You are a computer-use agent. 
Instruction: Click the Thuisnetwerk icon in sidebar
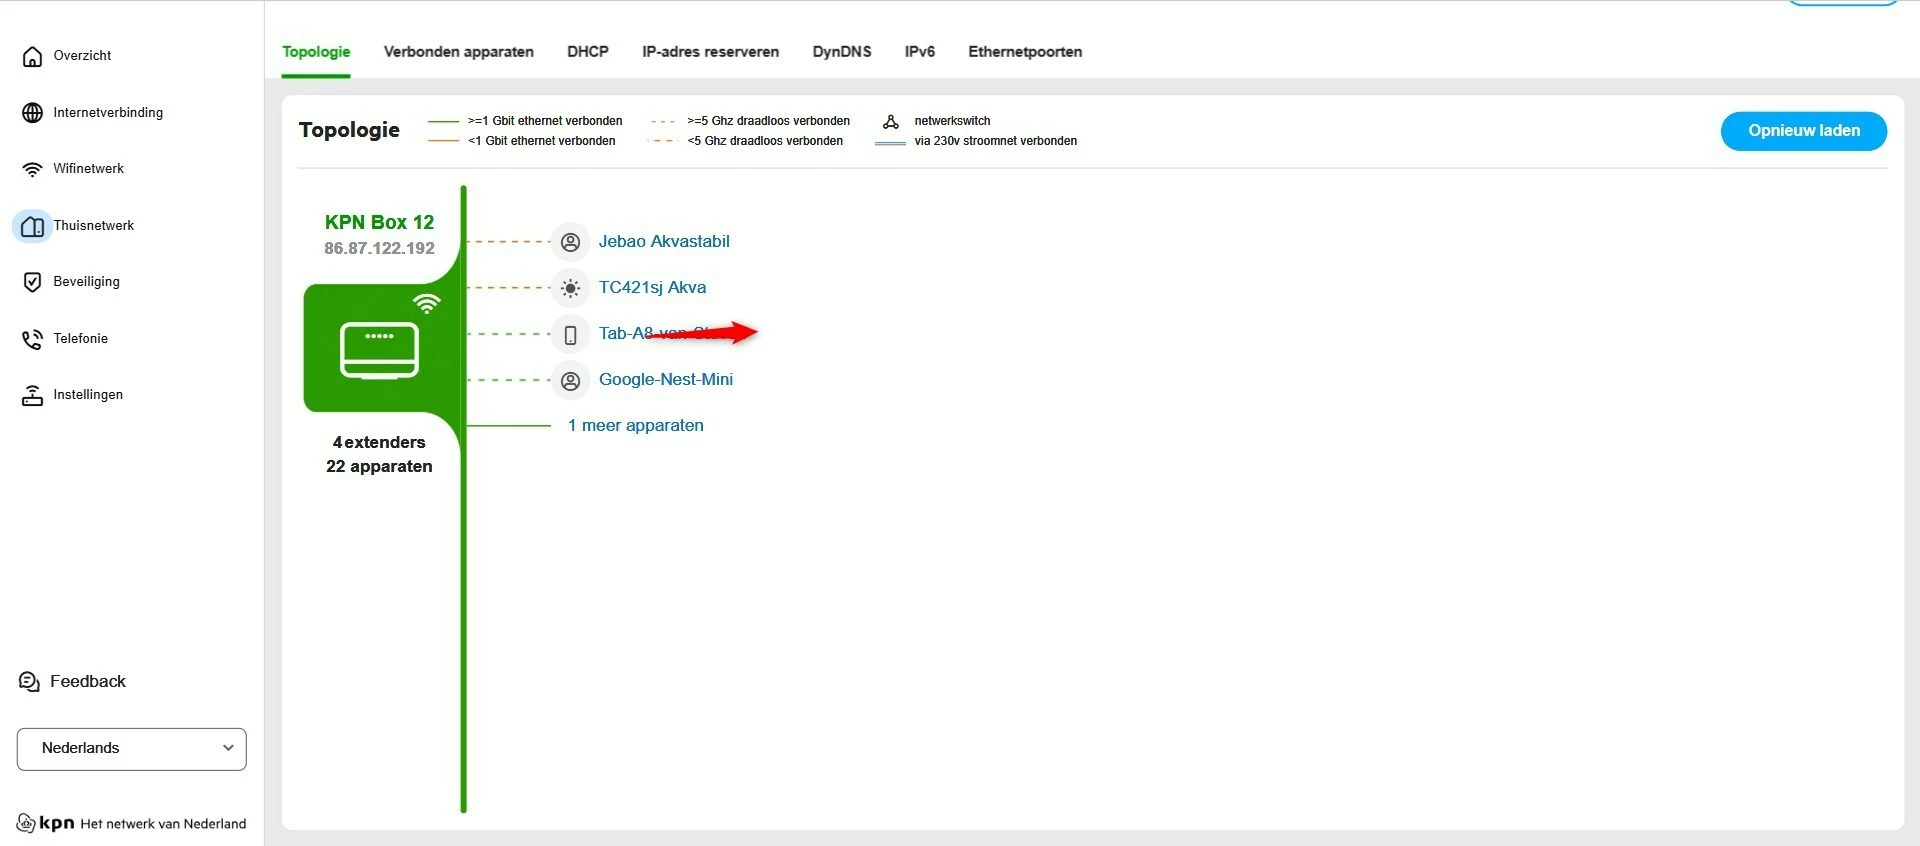tap(32, 226)
